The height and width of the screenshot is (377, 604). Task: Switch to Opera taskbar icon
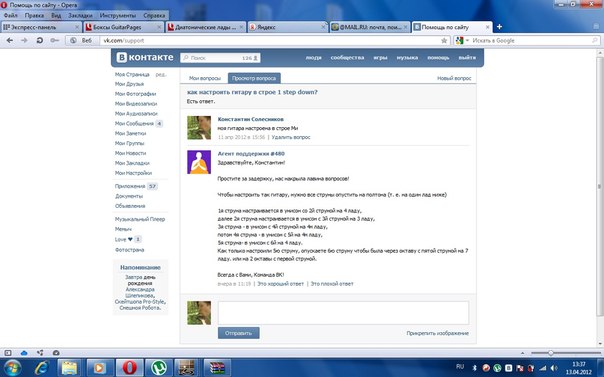129,368
